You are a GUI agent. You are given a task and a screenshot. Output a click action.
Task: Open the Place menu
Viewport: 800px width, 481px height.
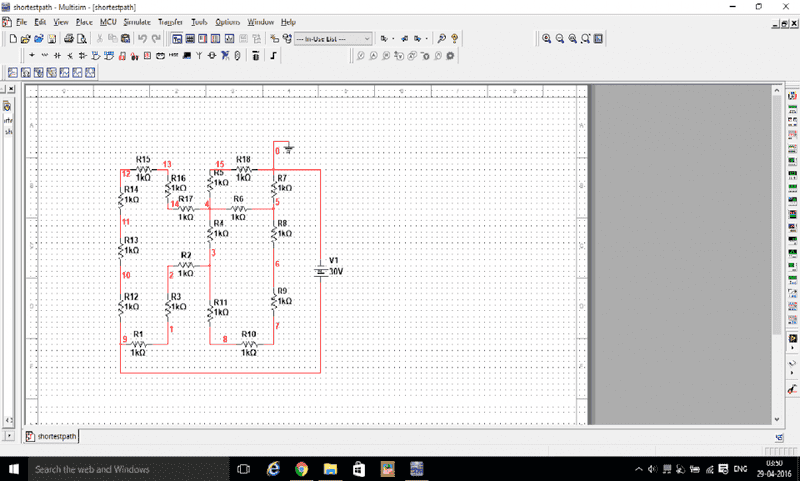(85, 21)
